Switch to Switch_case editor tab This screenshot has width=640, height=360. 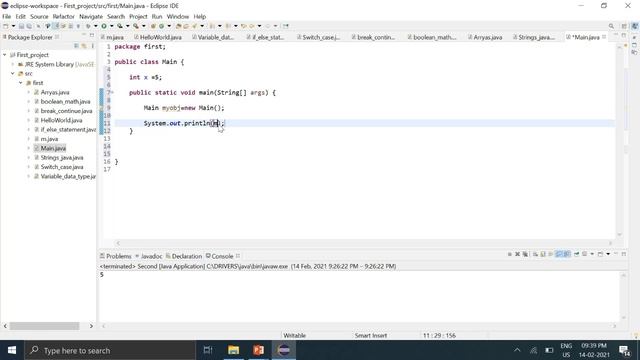[318, 37]
